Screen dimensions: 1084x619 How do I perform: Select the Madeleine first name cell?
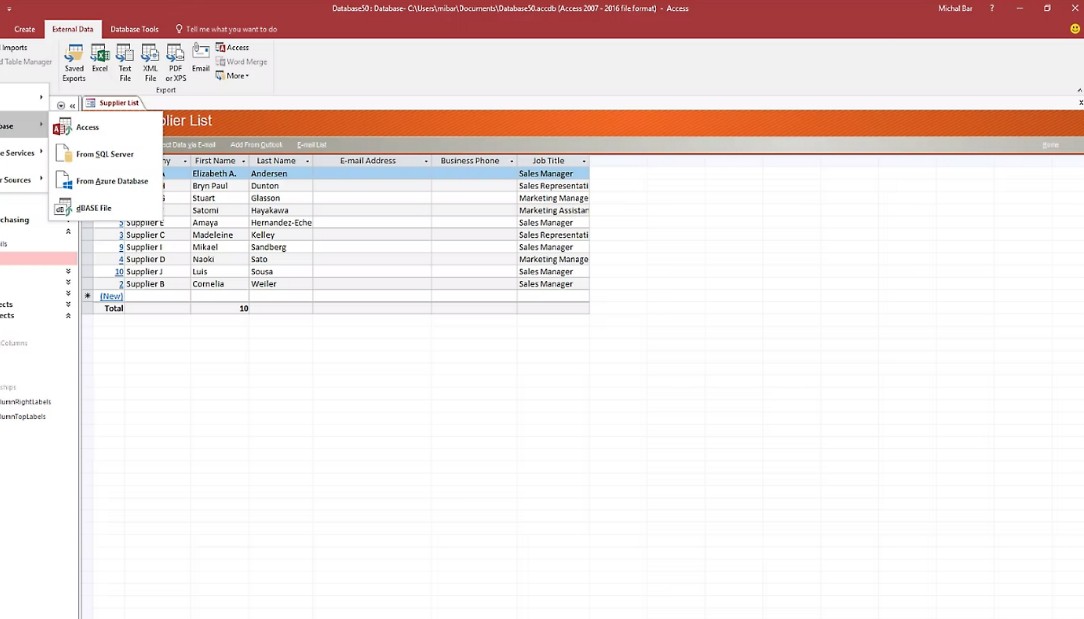point(220,235)
